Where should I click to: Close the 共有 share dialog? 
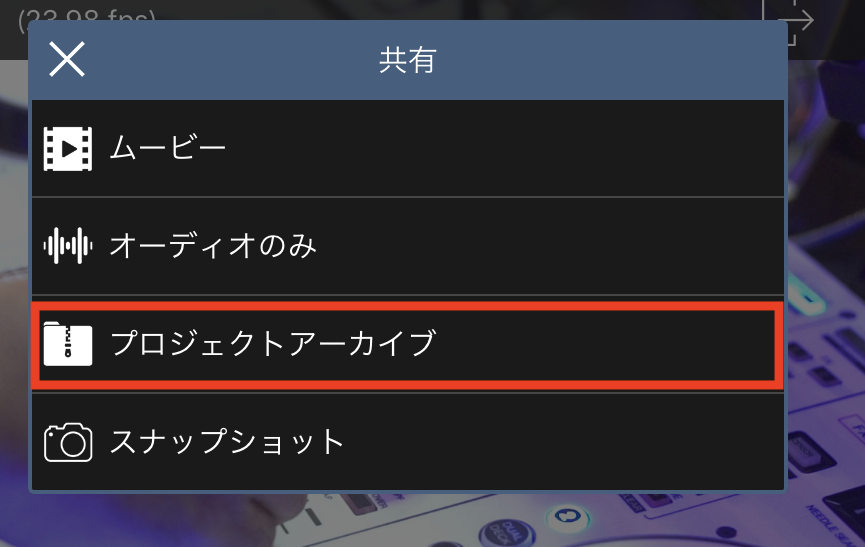tap(67, 60)
